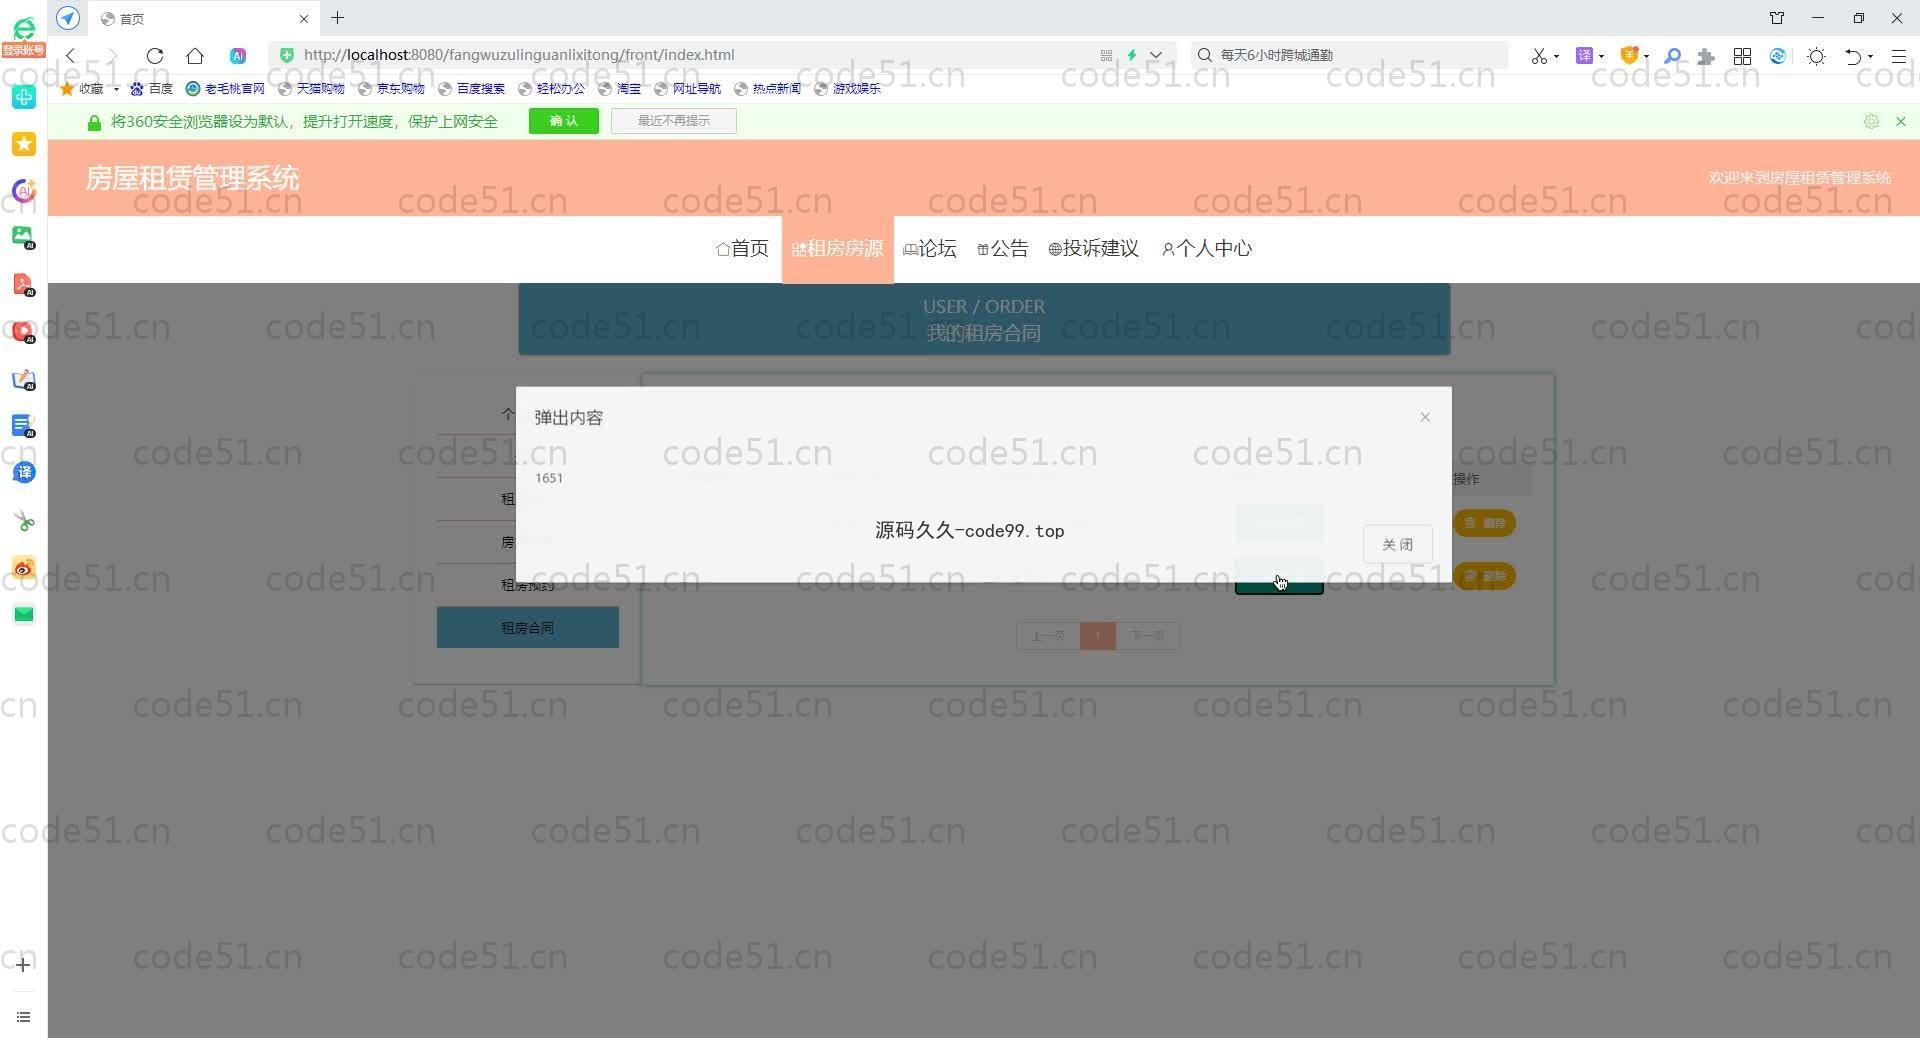This screenshot has width=1920, height=1040.
Task: Click sidebar translate bubble icon
Action: pos(24,472)
